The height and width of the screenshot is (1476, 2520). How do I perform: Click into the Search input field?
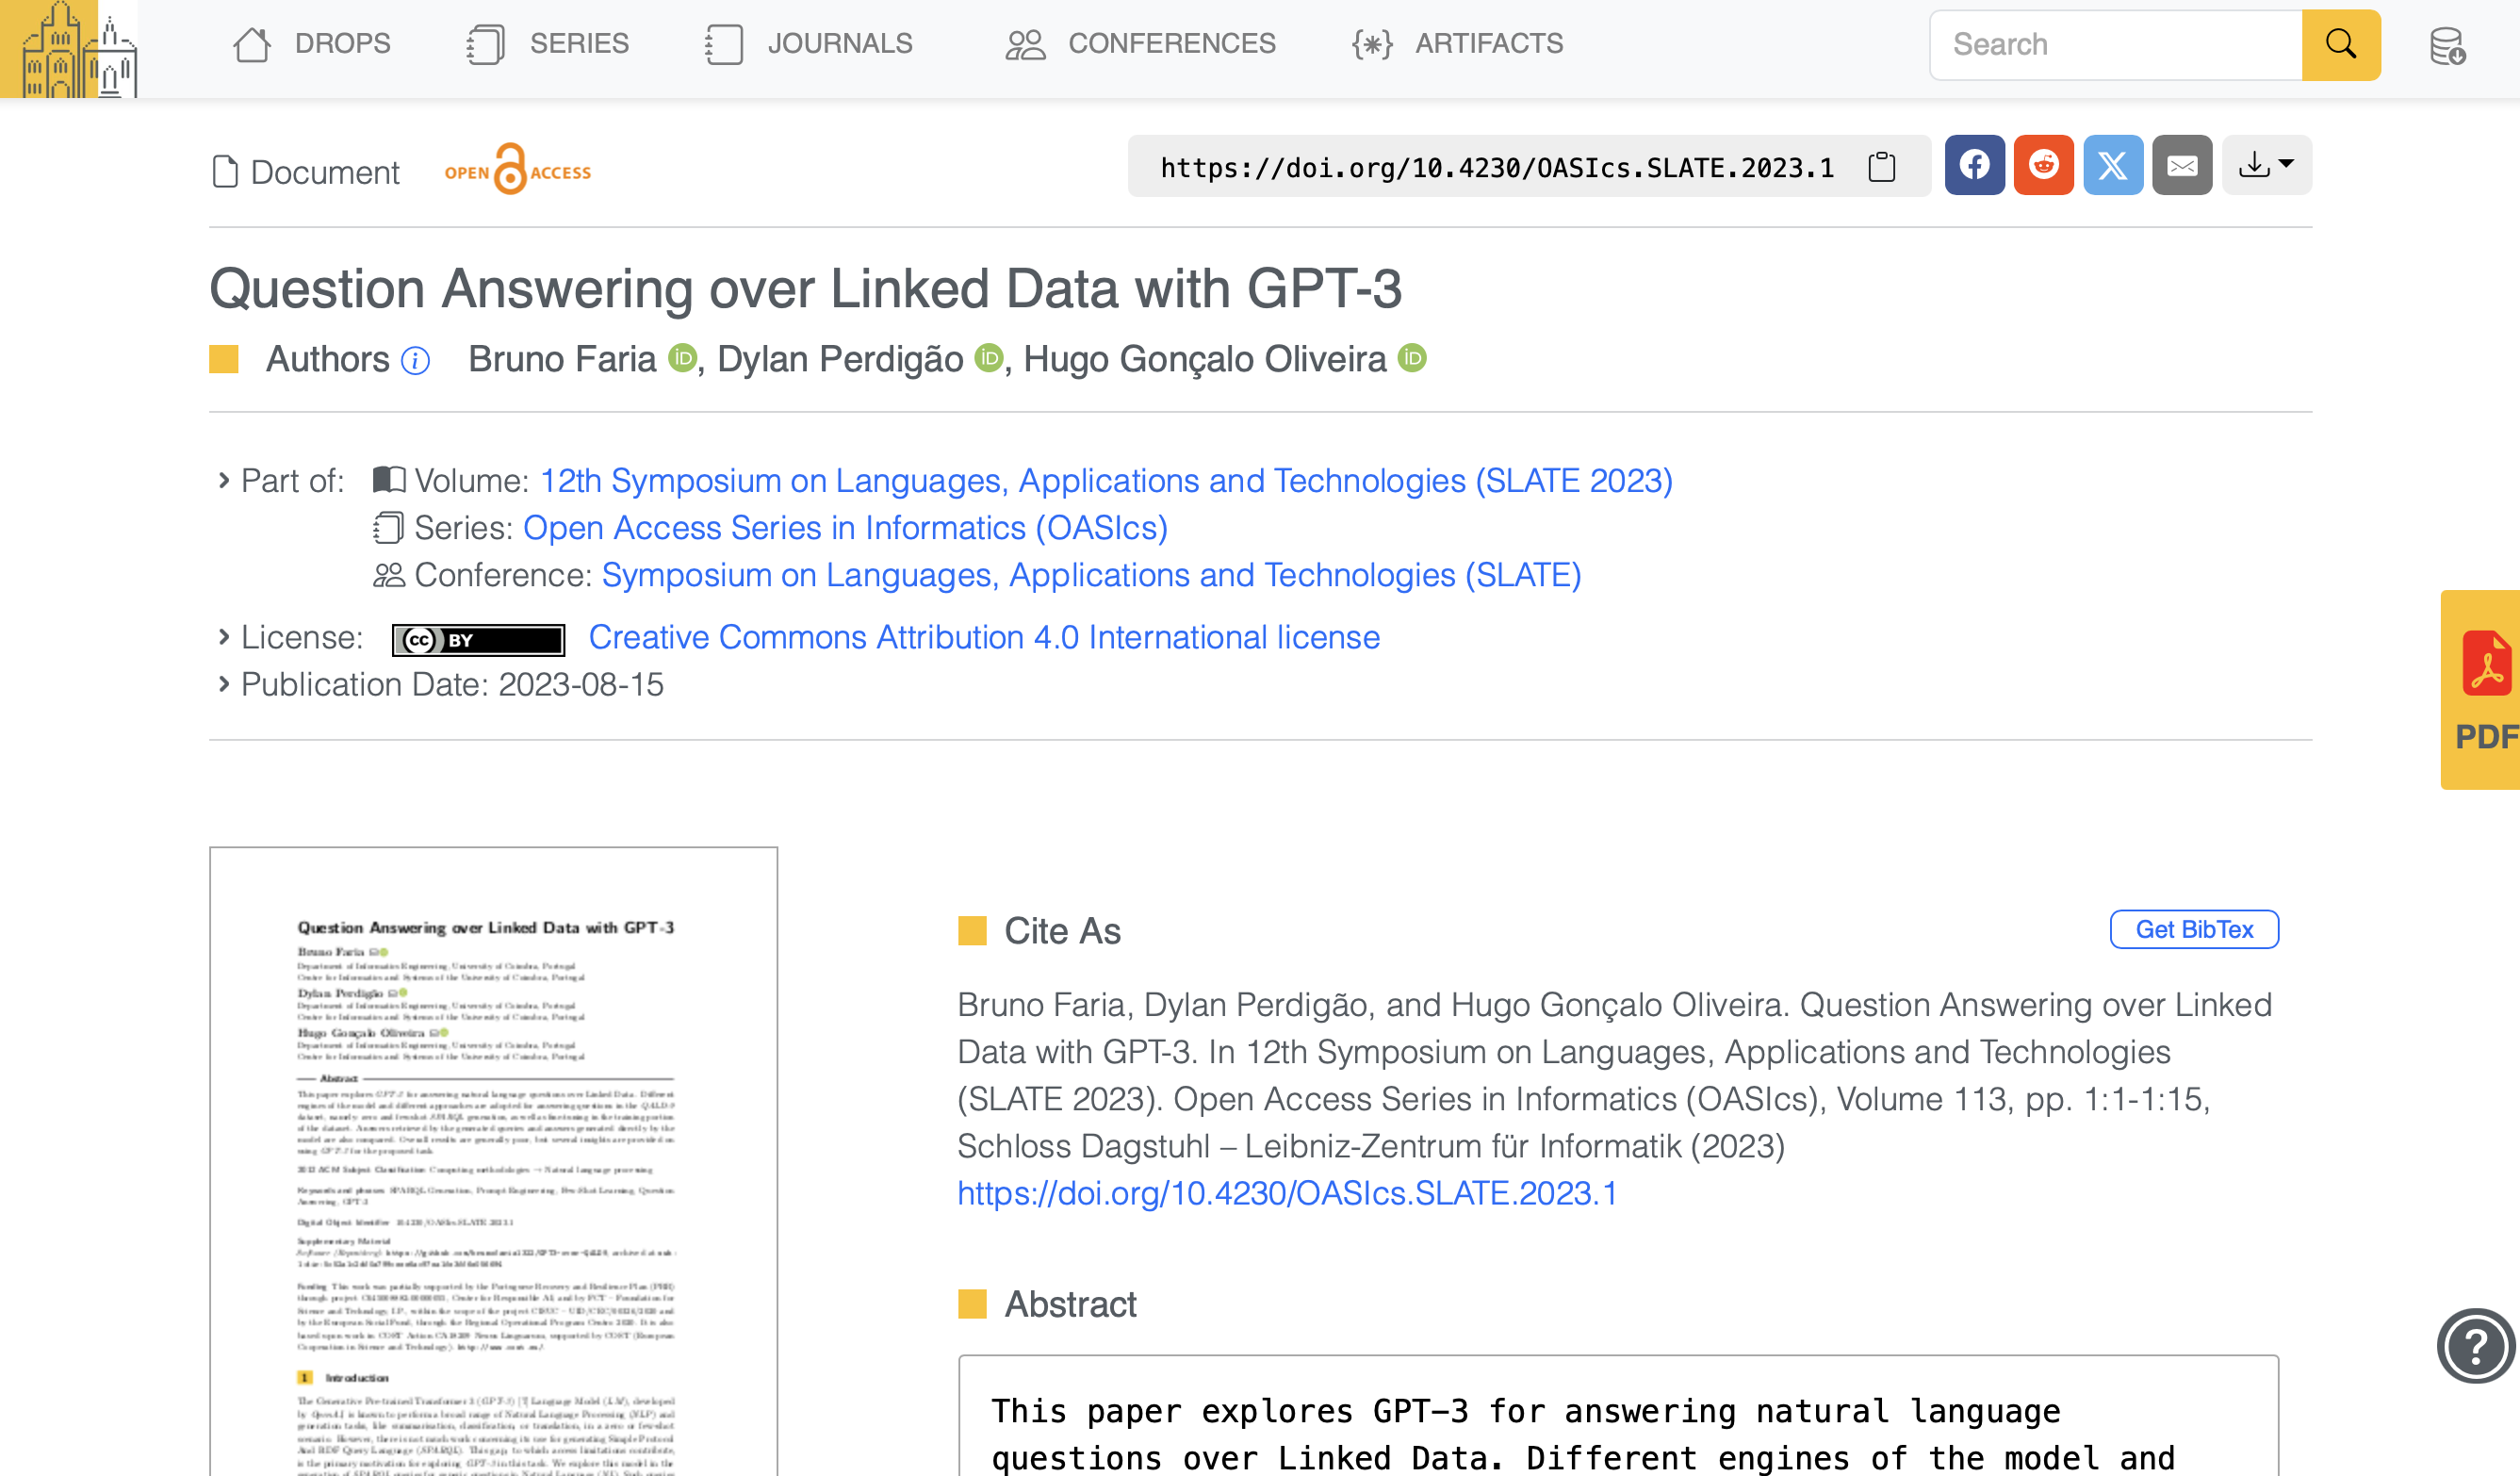(2116, 45)
